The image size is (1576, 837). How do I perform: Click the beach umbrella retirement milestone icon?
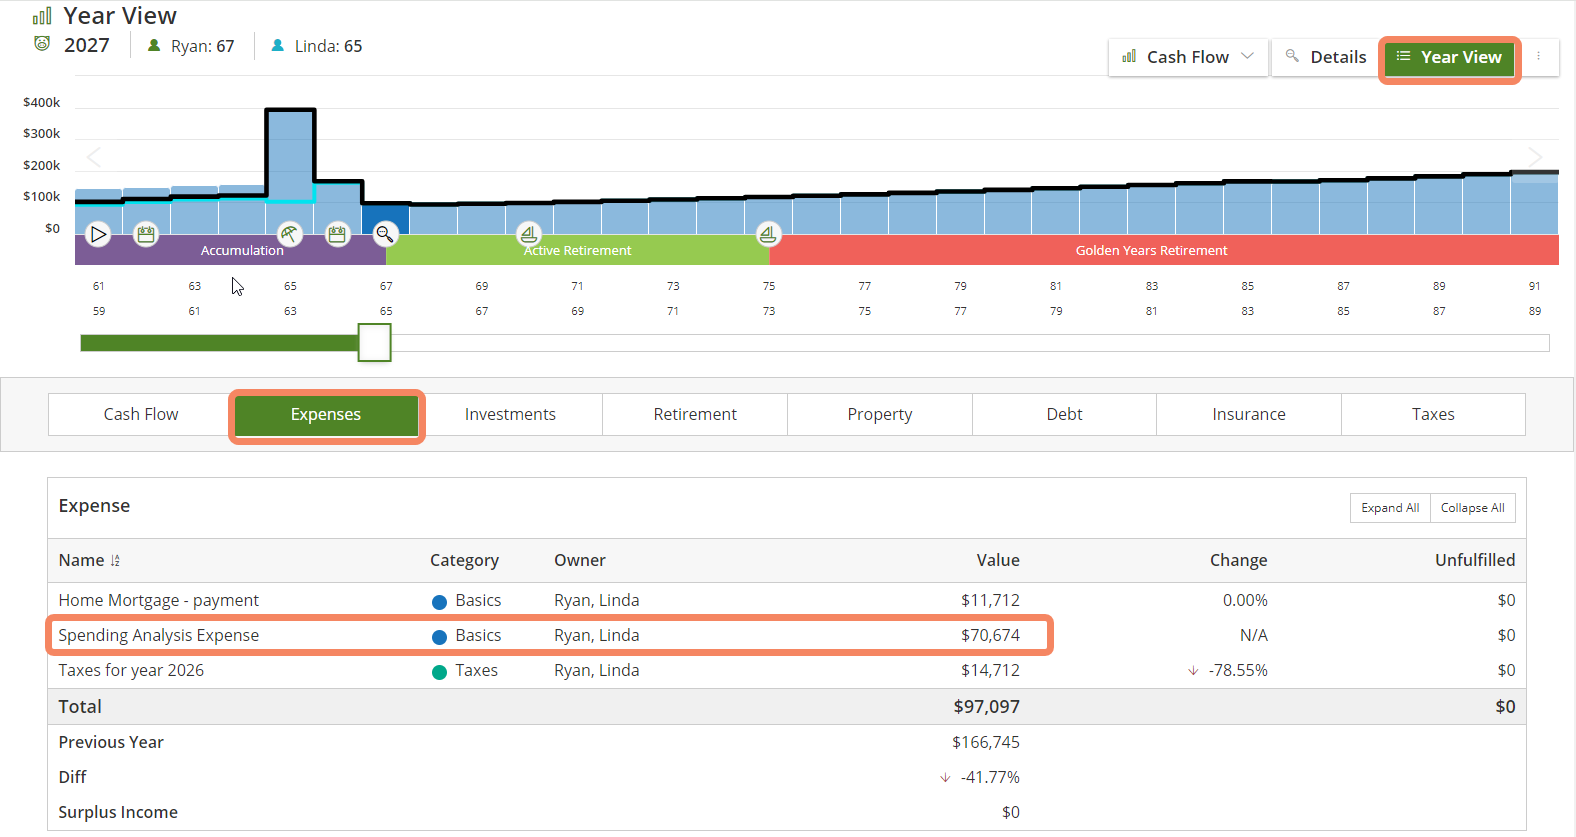tap(289, 235)
